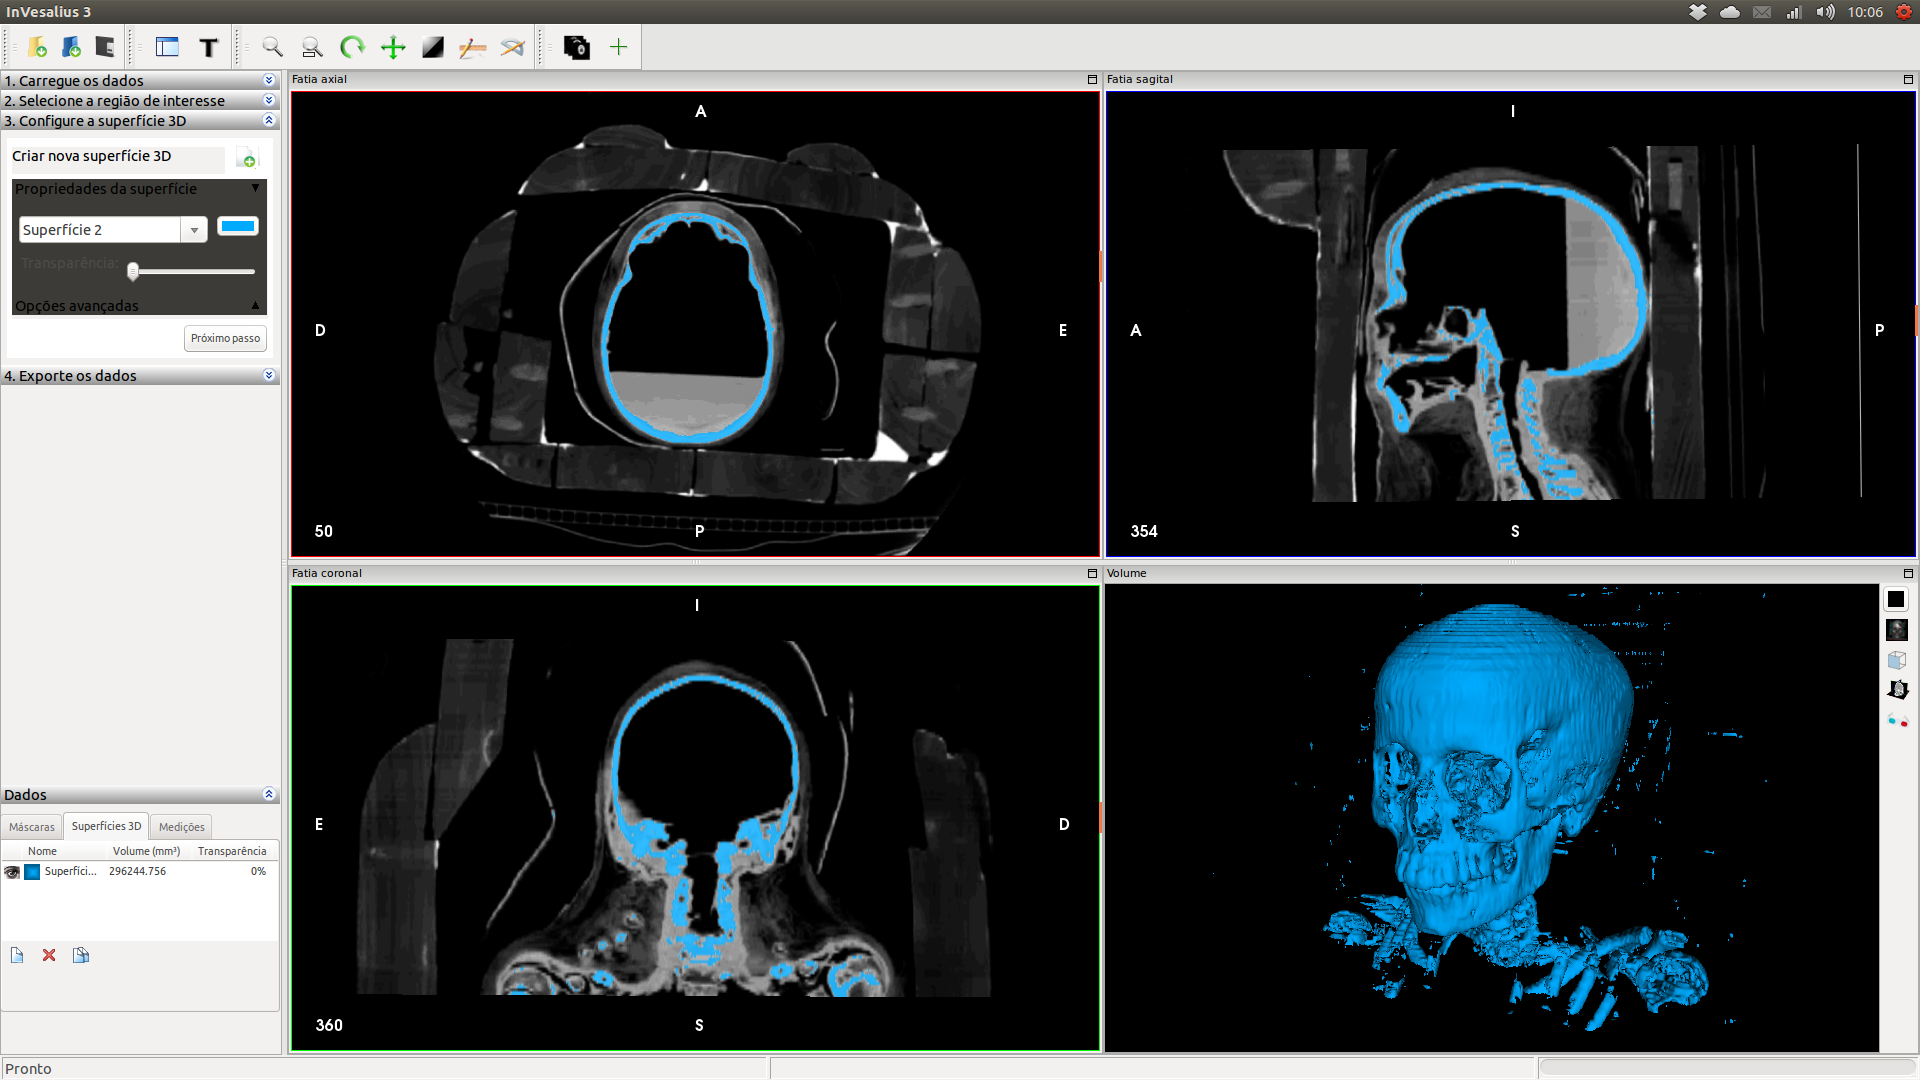Choose the angular measurement protractor tool
The width and height of the screenshot is (1920, 1080).
point(512,47)
